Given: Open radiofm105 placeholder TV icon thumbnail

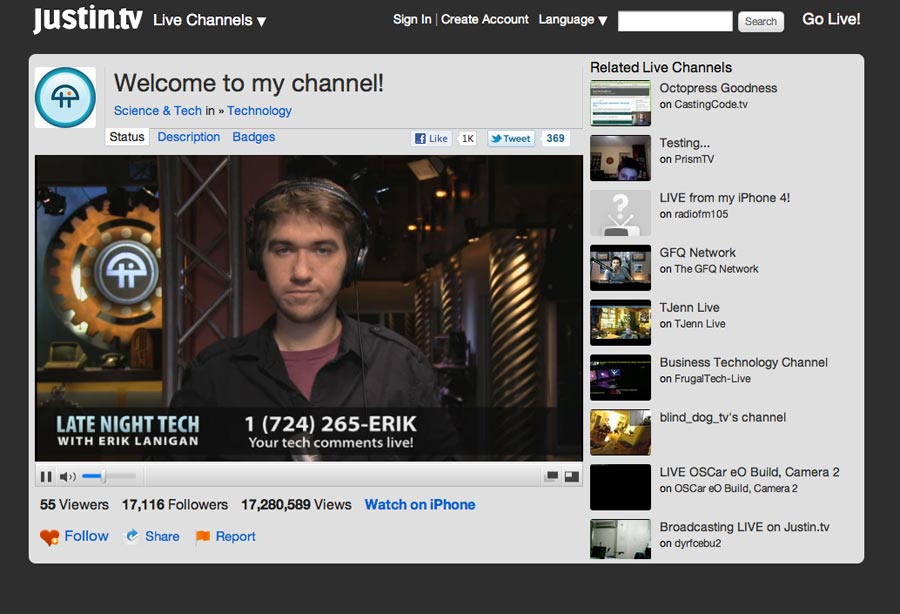Looking at the screenshot, I should click(x=620, y=213).
